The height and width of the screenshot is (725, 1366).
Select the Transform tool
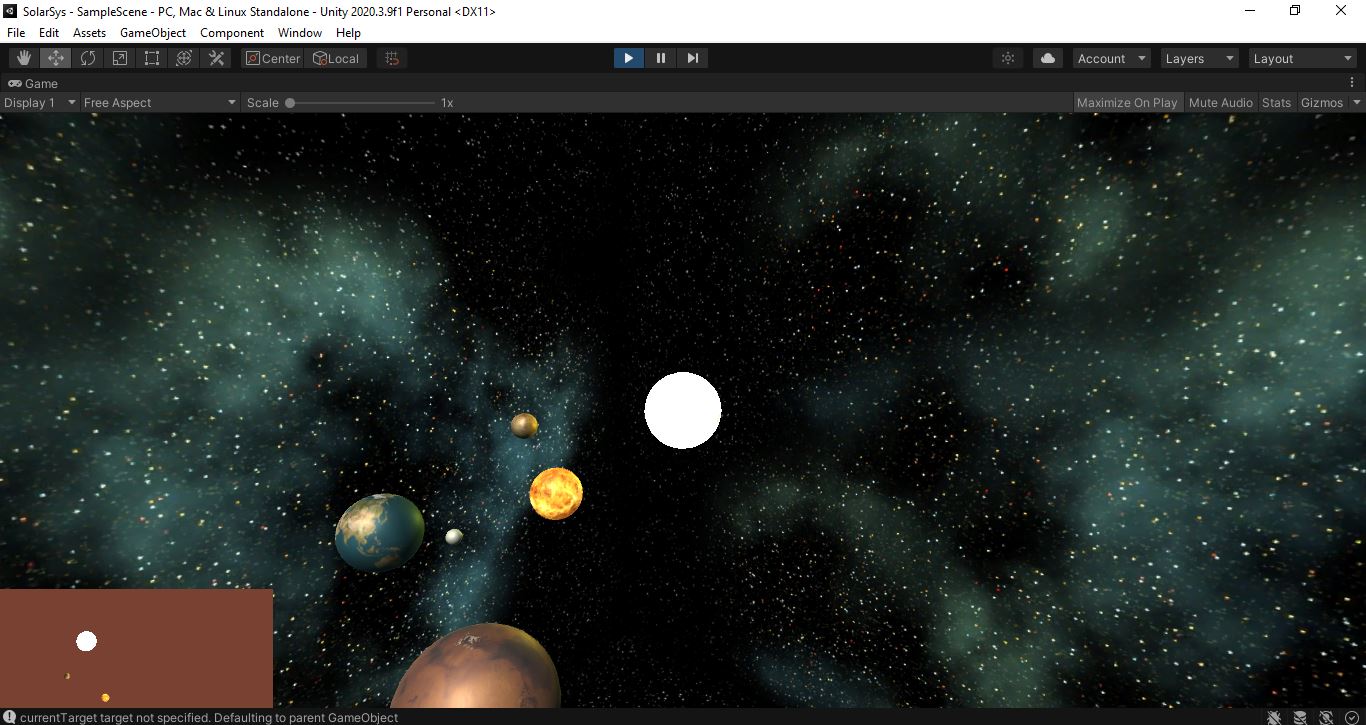[184, 58]
